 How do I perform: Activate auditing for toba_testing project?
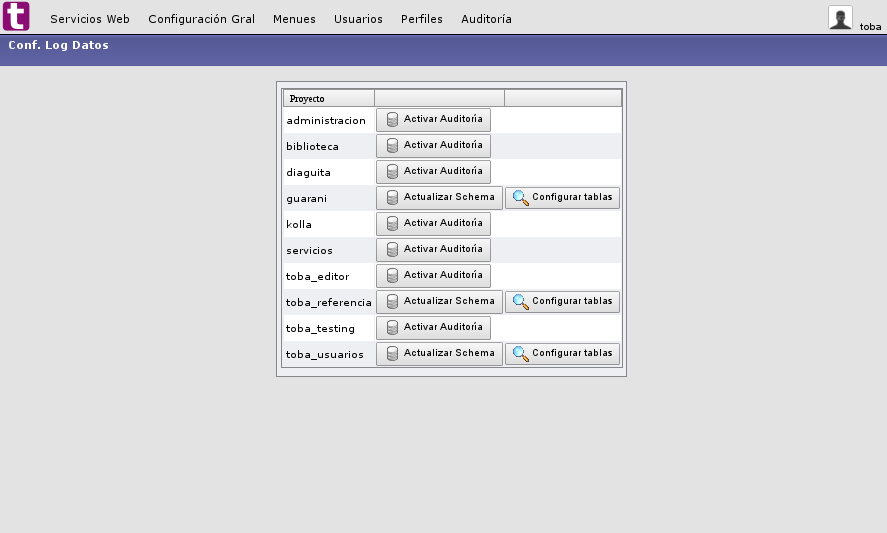(433, 328)
